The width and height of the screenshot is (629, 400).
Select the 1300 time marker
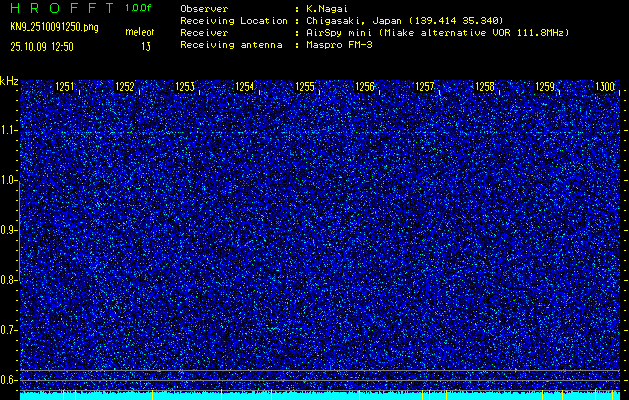(604, 87)
